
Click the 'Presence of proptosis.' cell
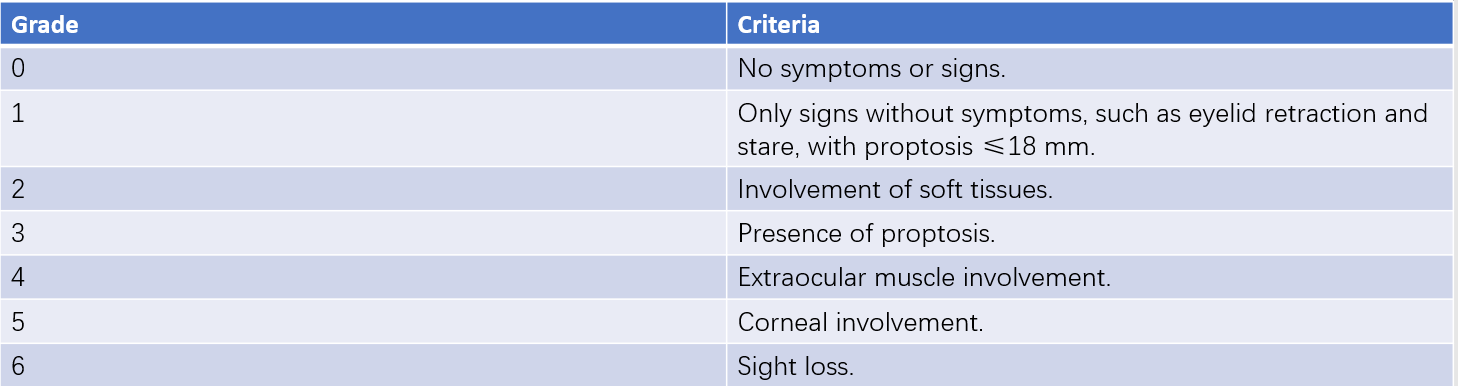coord(1090,233)
